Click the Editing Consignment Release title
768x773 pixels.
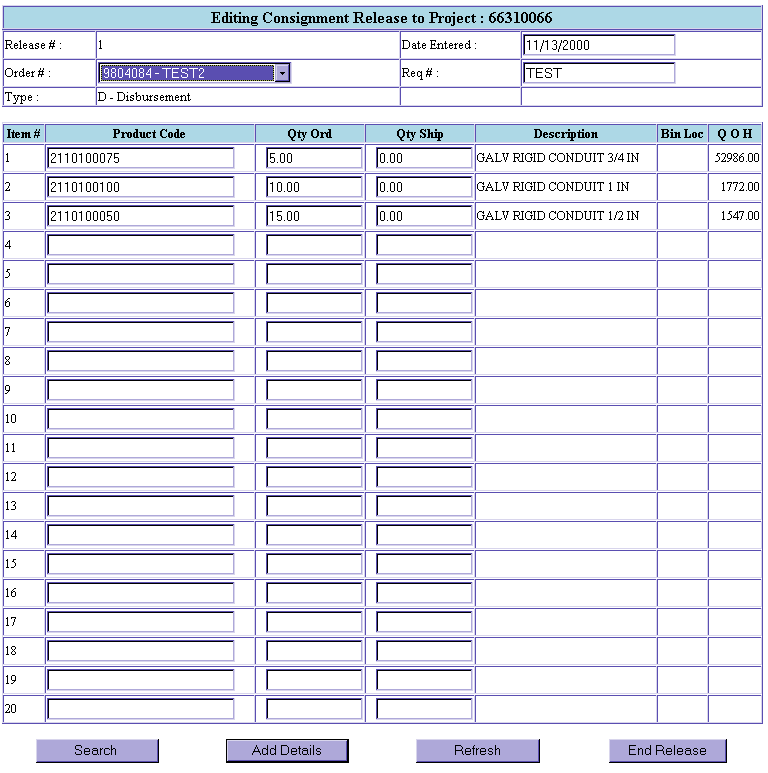pos(382,18)
